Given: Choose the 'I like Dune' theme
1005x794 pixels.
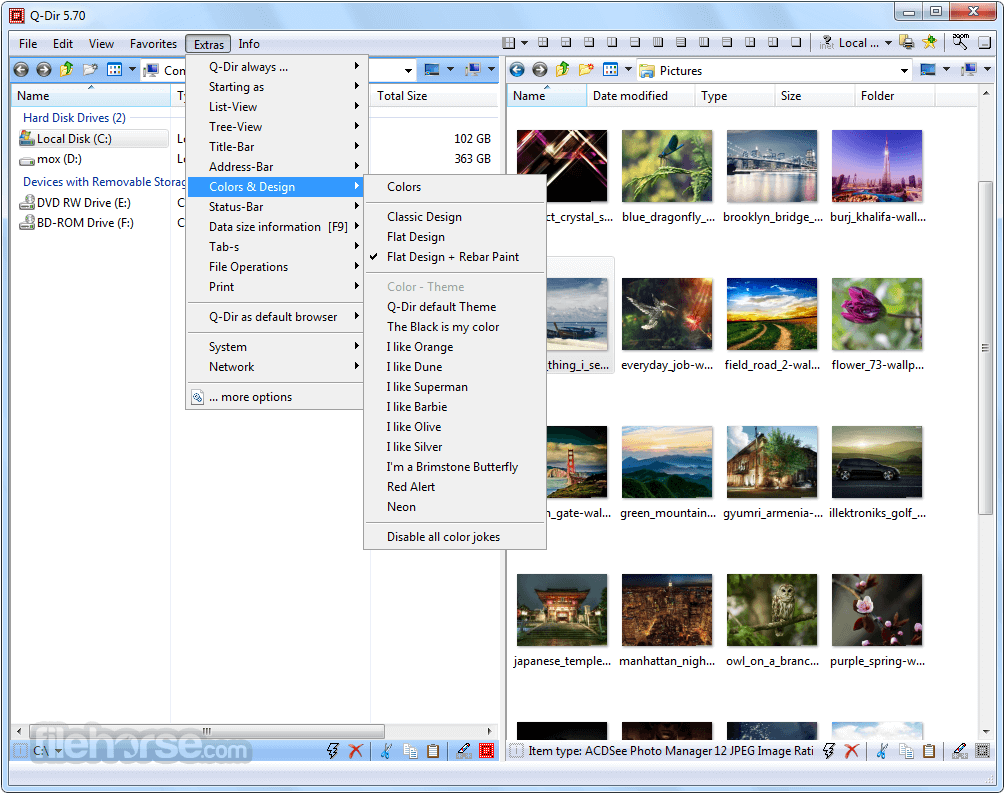Looking at the screenshot, I should tap(454, 367).
